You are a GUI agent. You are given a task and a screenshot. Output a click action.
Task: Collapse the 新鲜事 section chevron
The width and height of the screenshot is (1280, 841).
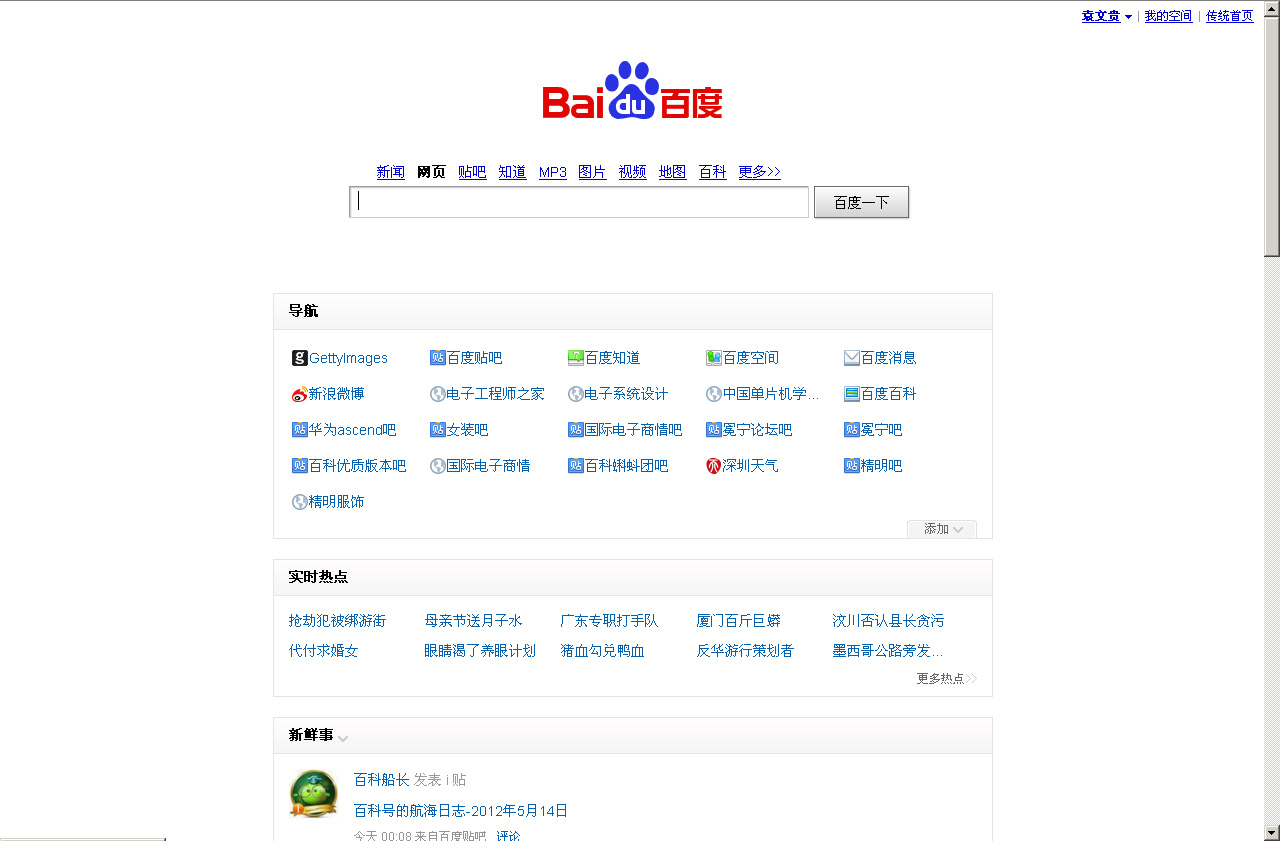click(x=343, y=738)
